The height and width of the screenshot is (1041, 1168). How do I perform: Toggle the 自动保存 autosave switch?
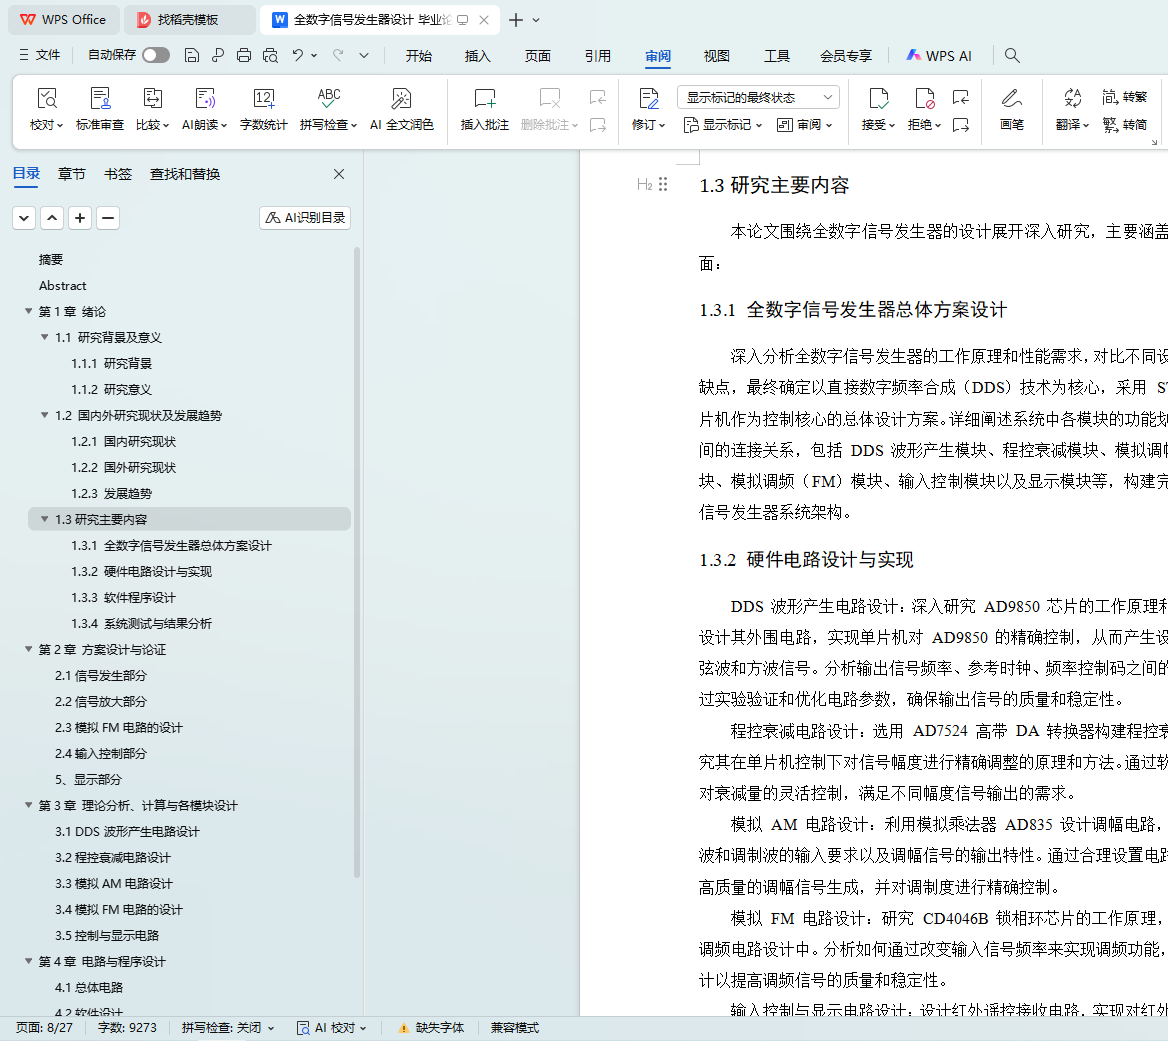click(x=156, y=56)
